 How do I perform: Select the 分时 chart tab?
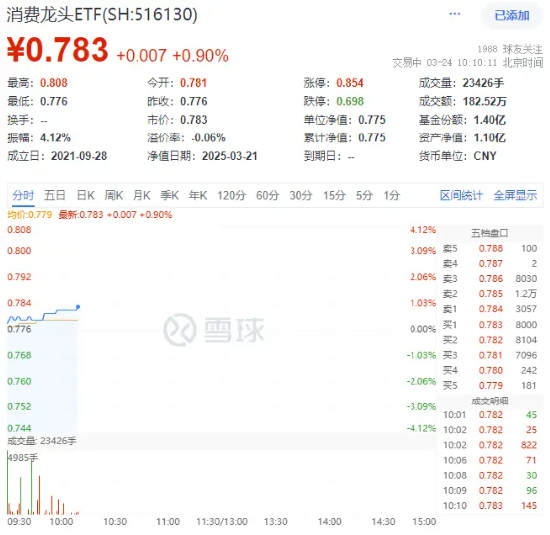click(x=23, y=195)
